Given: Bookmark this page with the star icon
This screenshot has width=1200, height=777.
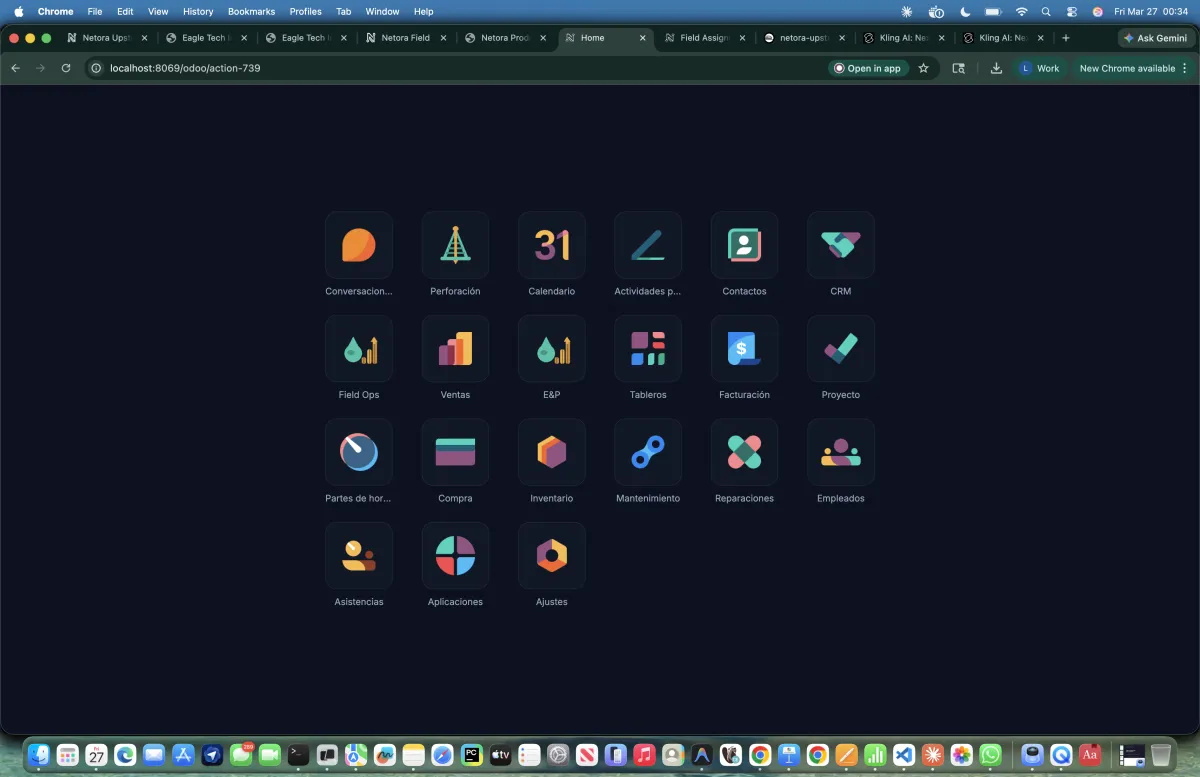Looking at the screenshot, I should (923, 68).
